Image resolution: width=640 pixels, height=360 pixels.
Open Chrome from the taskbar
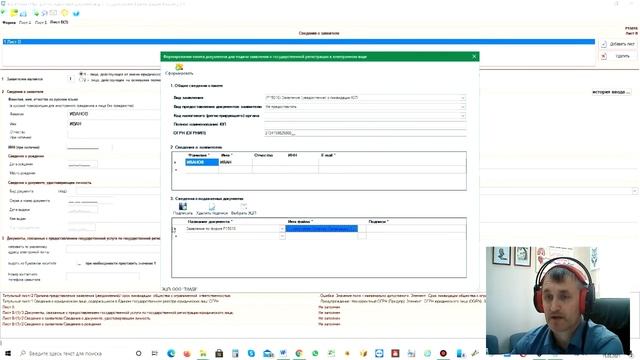299,353
